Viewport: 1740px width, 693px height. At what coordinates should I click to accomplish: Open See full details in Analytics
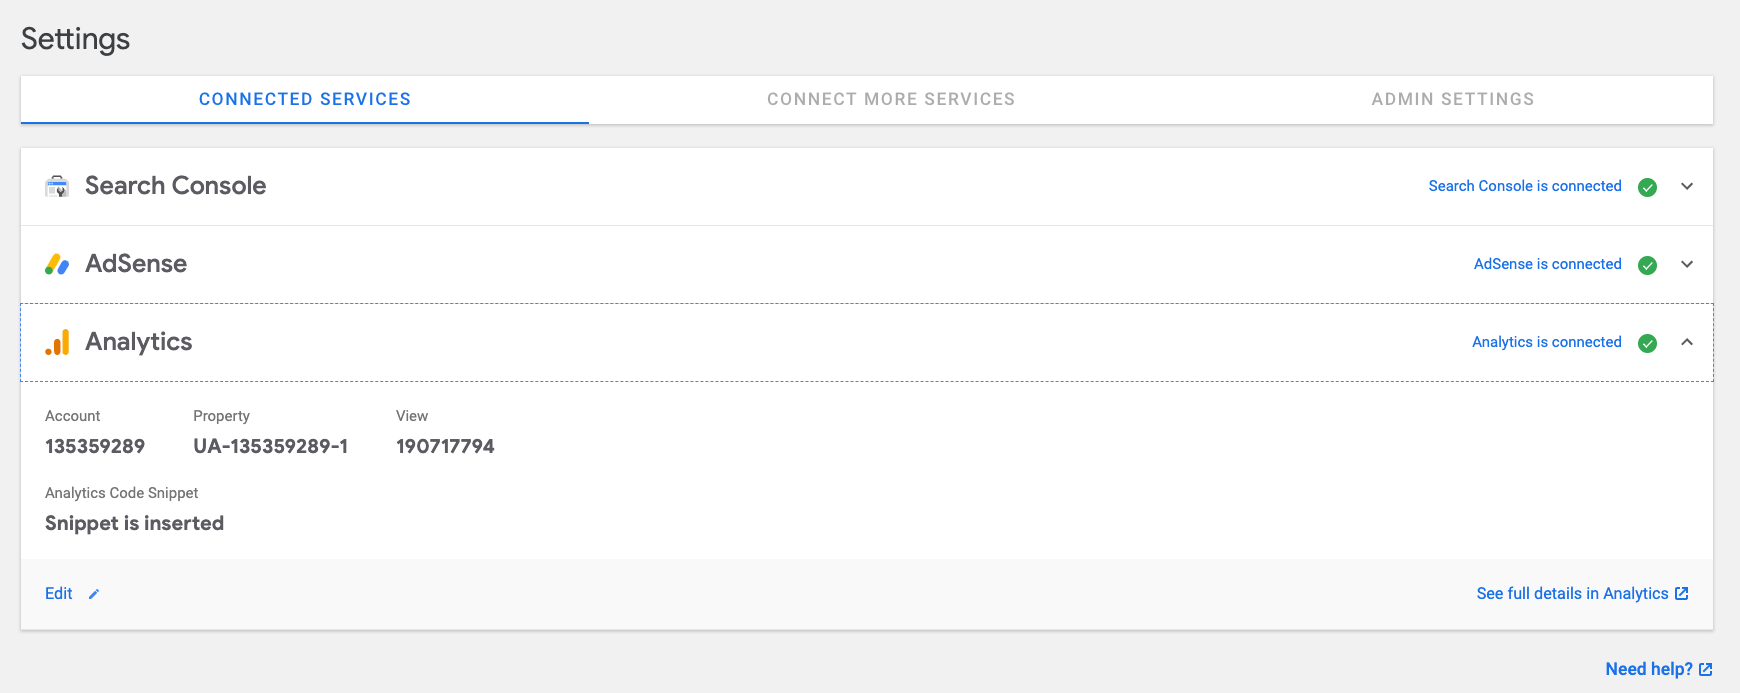pos(1572,593)
